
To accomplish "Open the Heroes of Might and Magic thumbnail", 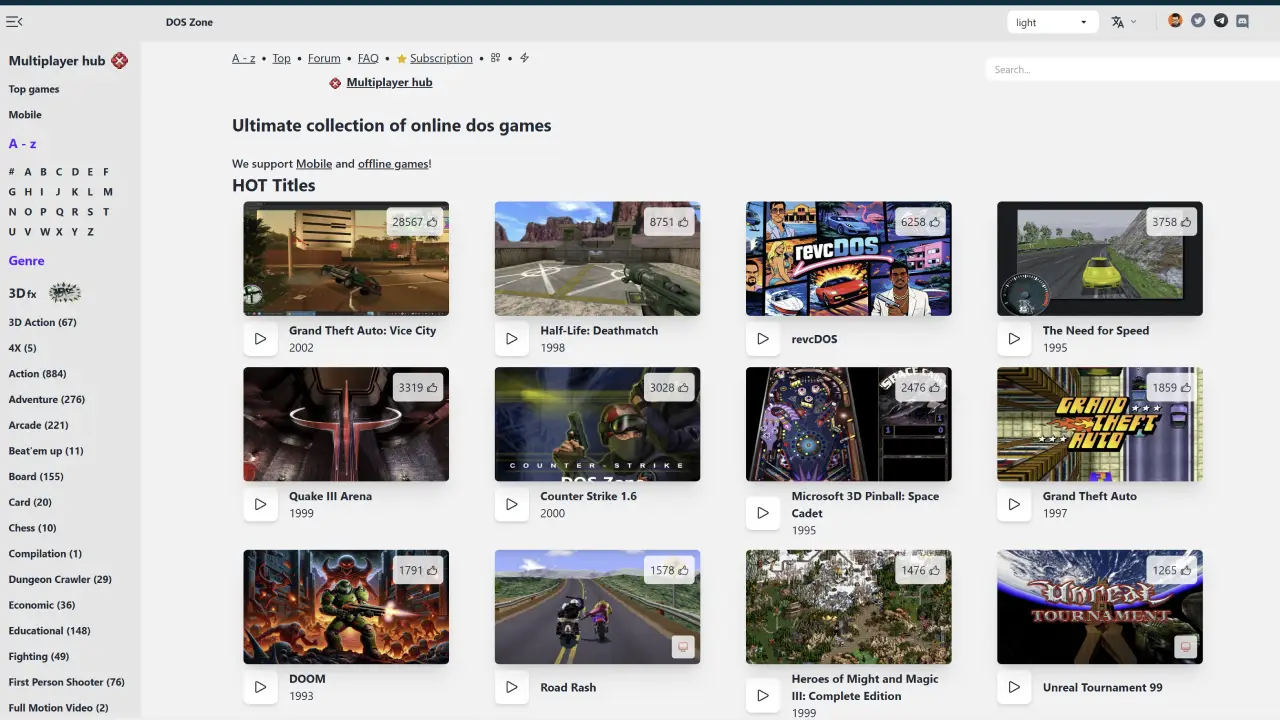I will [x=848, y=607].
